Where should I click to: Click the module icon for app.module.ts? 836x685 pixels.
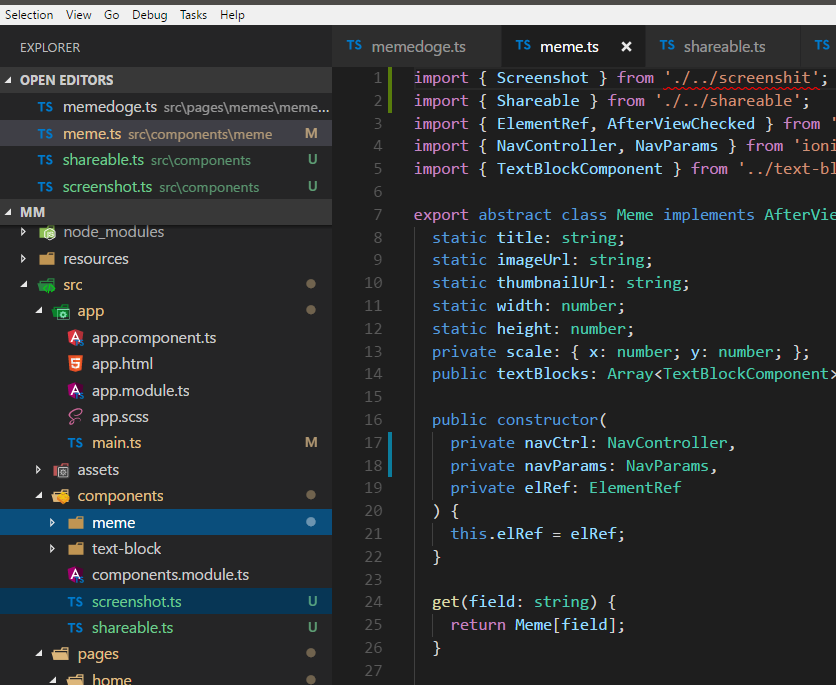[74, 390]
